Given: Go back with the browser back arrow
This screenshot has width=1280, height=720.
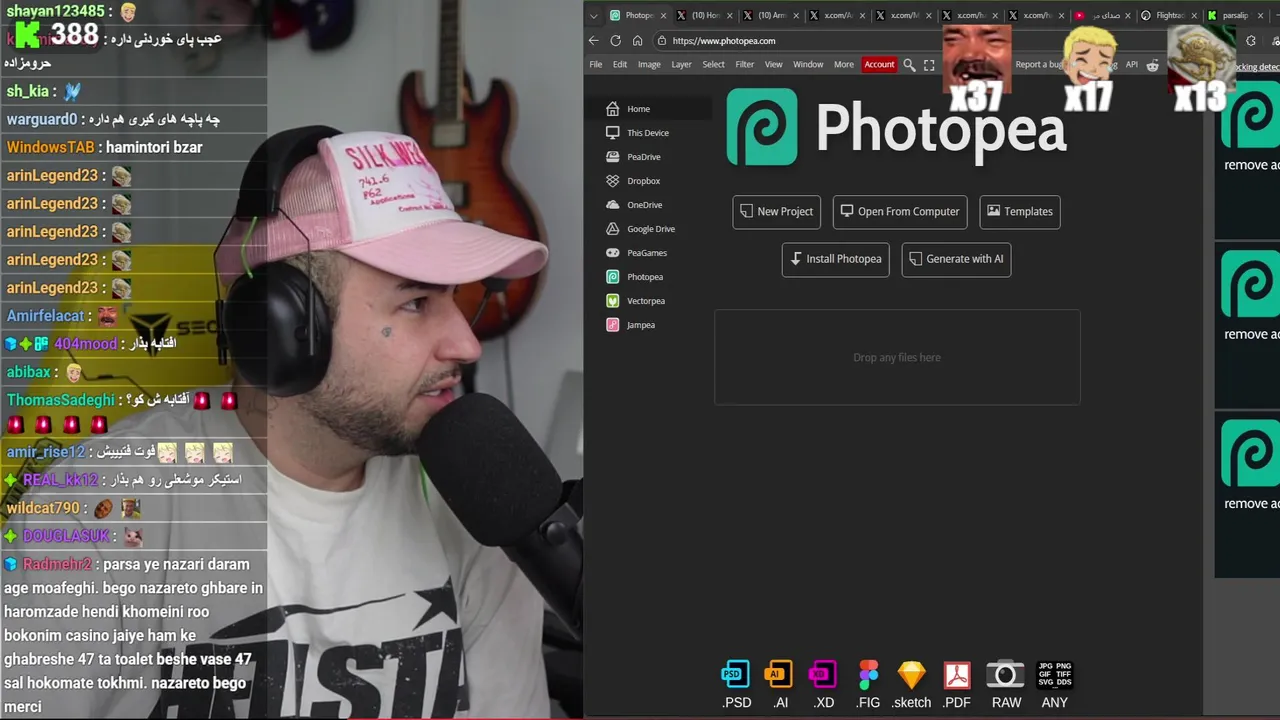Looking at the screenshot, I should pos(594,41).
